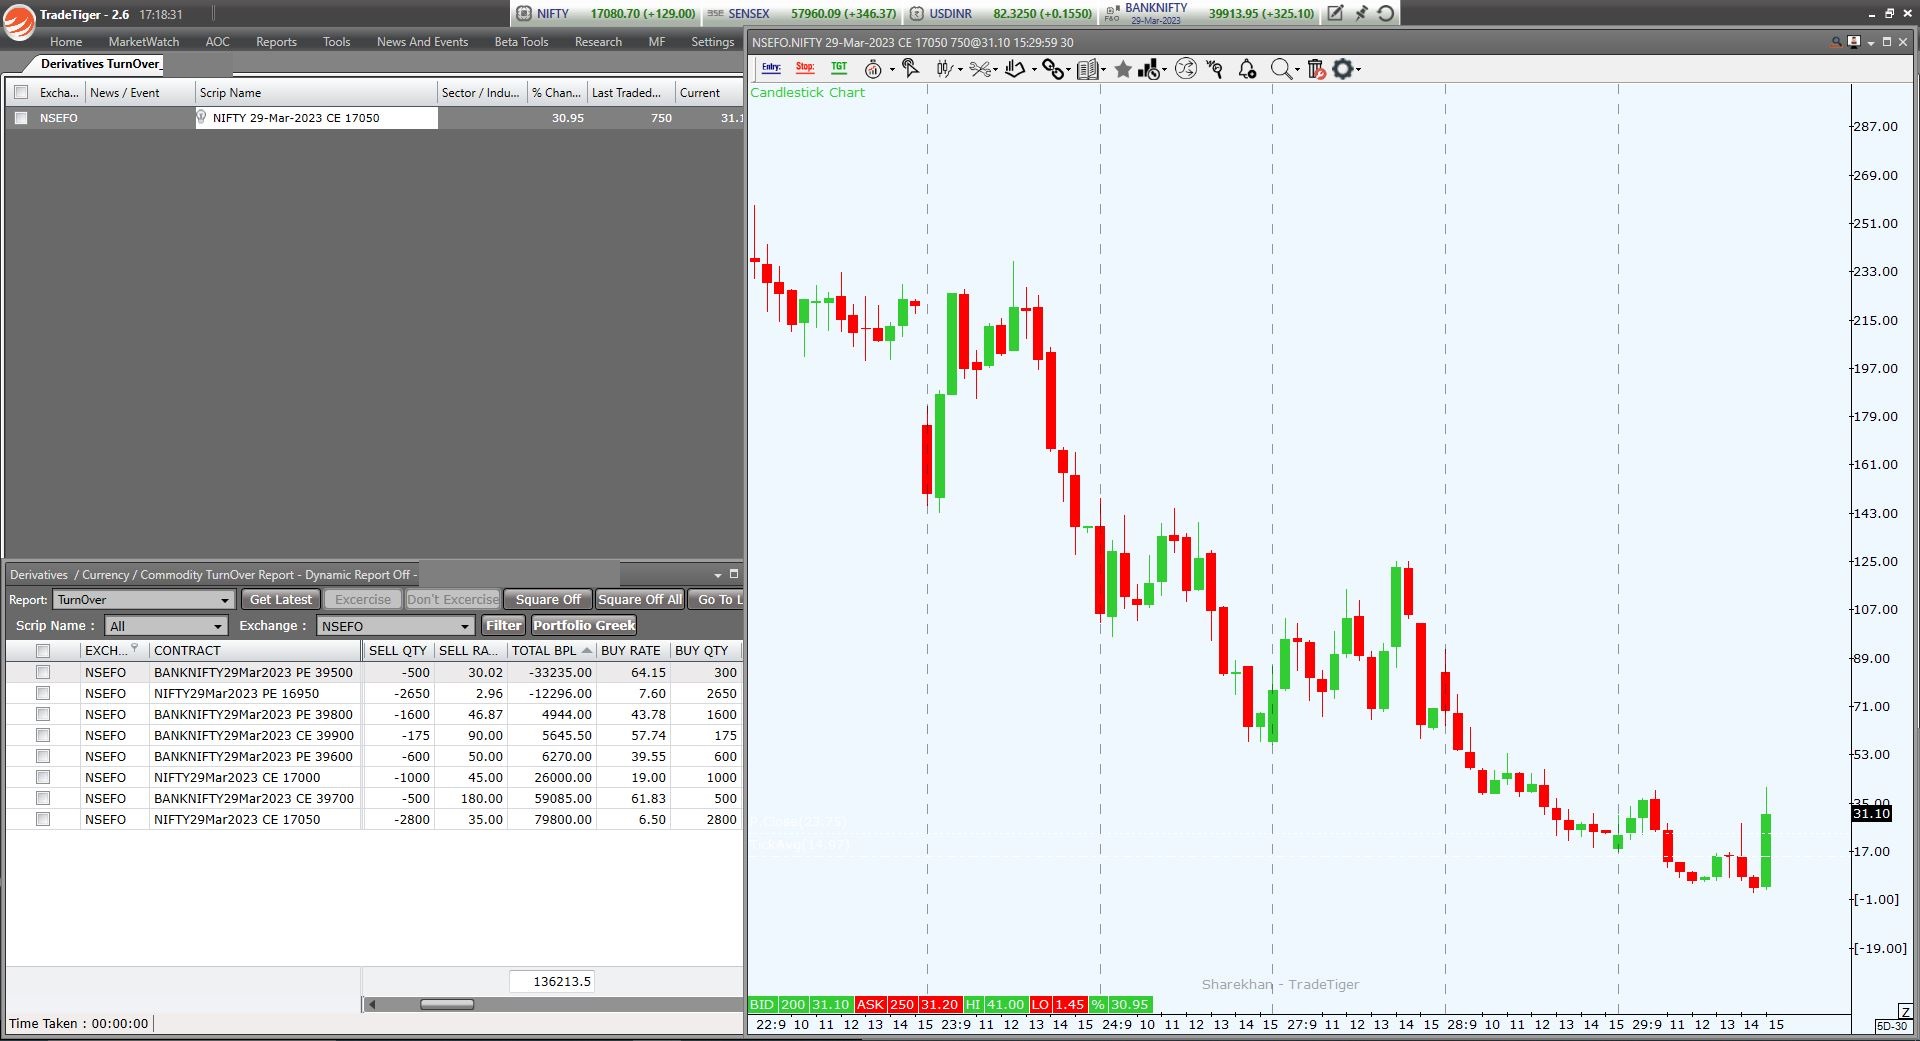Tick the checkbox for NIFTY 29-Mar-2023 CE 17050 row
This screenshot has height=1041, width=1920.
pyautogui.click(x=21, y=118)
